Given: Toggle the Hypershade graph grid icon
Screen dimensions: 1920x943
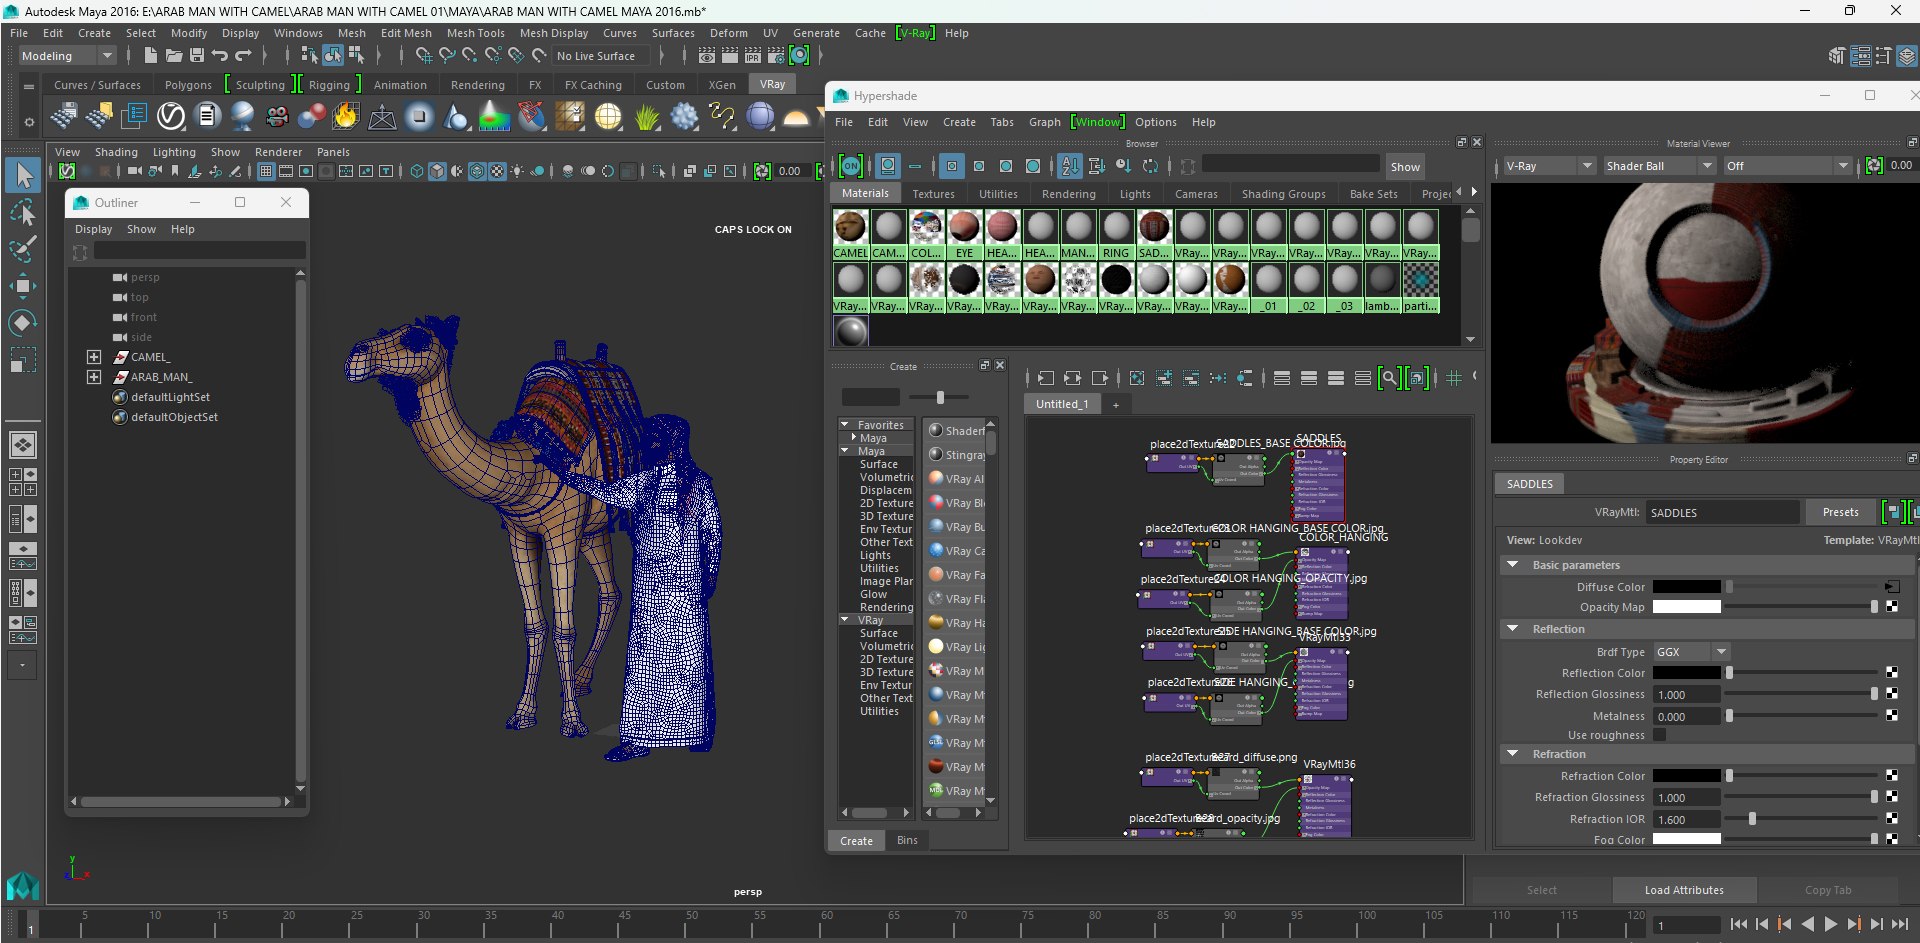Looking at the screenshot, I should pyautogui.click(x=1453, y=378).
